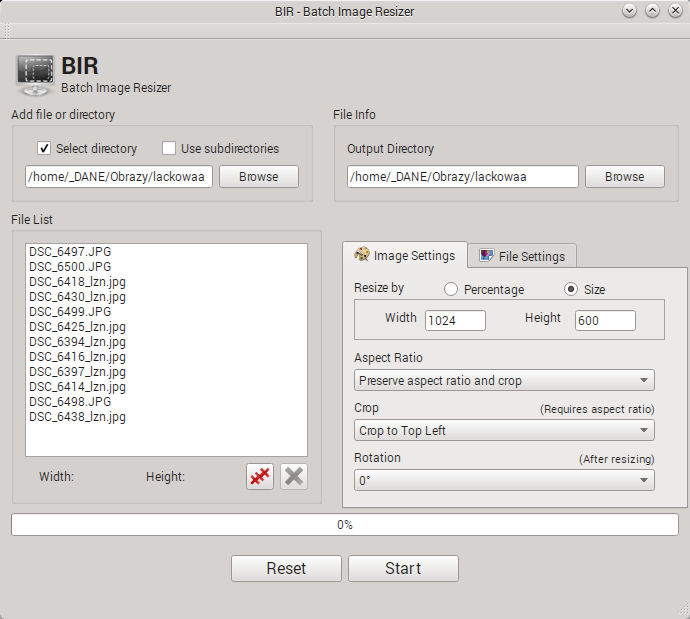
Task: Enable the Use subdirectories checkbox
Action: (169, 148)
